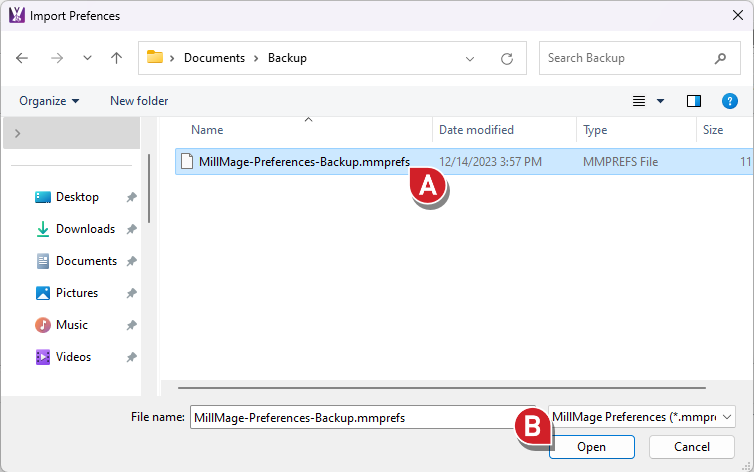Select MillMage-Preferences-Backup.mmprefs file
This screenshot has height=472, width=754.
tap(303, 162)
